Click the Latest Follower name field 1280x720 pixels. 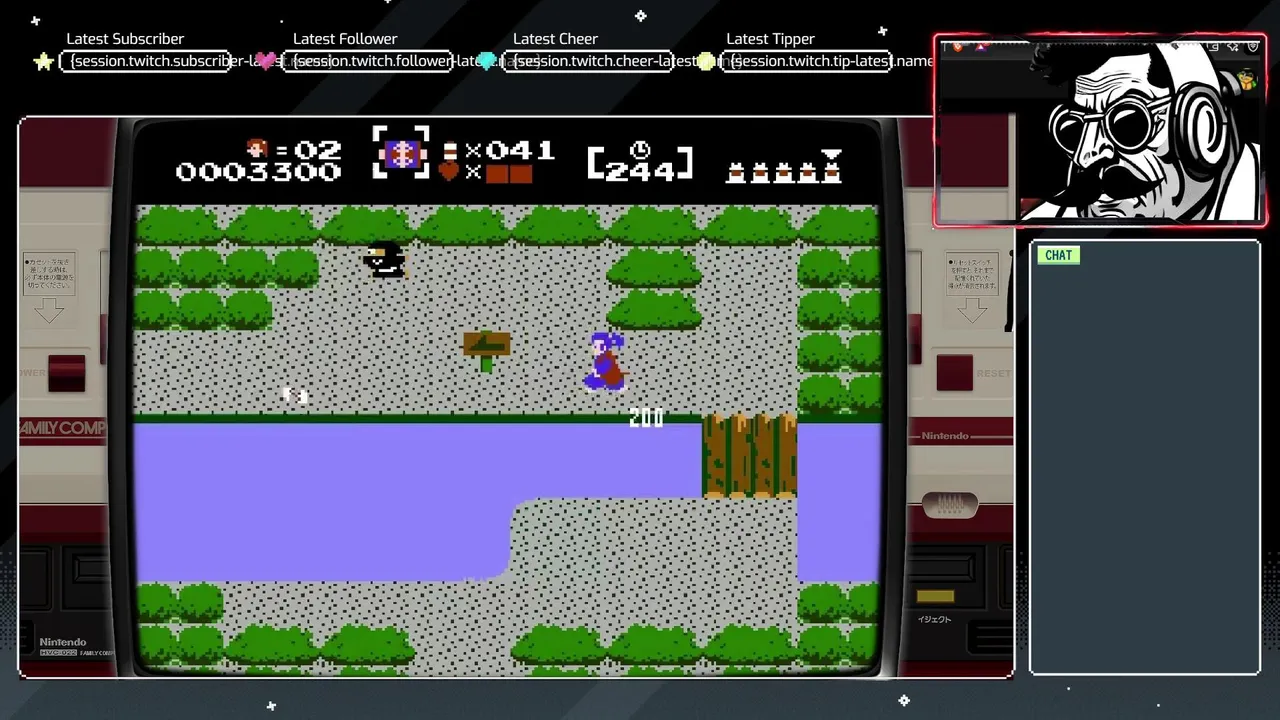368,61
